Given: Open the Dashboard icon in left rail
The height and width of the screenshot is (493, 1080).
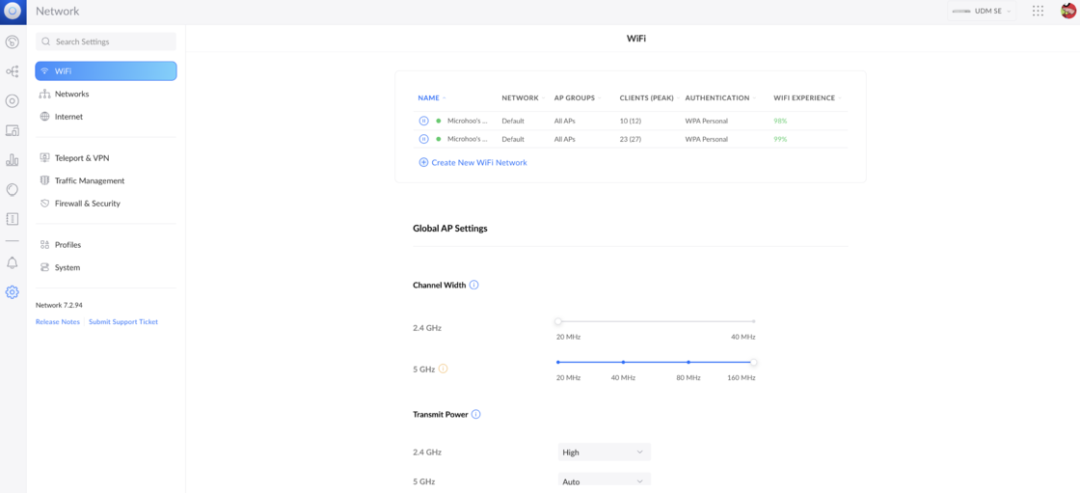Looking at the screenshot, I should coord(12,42).
